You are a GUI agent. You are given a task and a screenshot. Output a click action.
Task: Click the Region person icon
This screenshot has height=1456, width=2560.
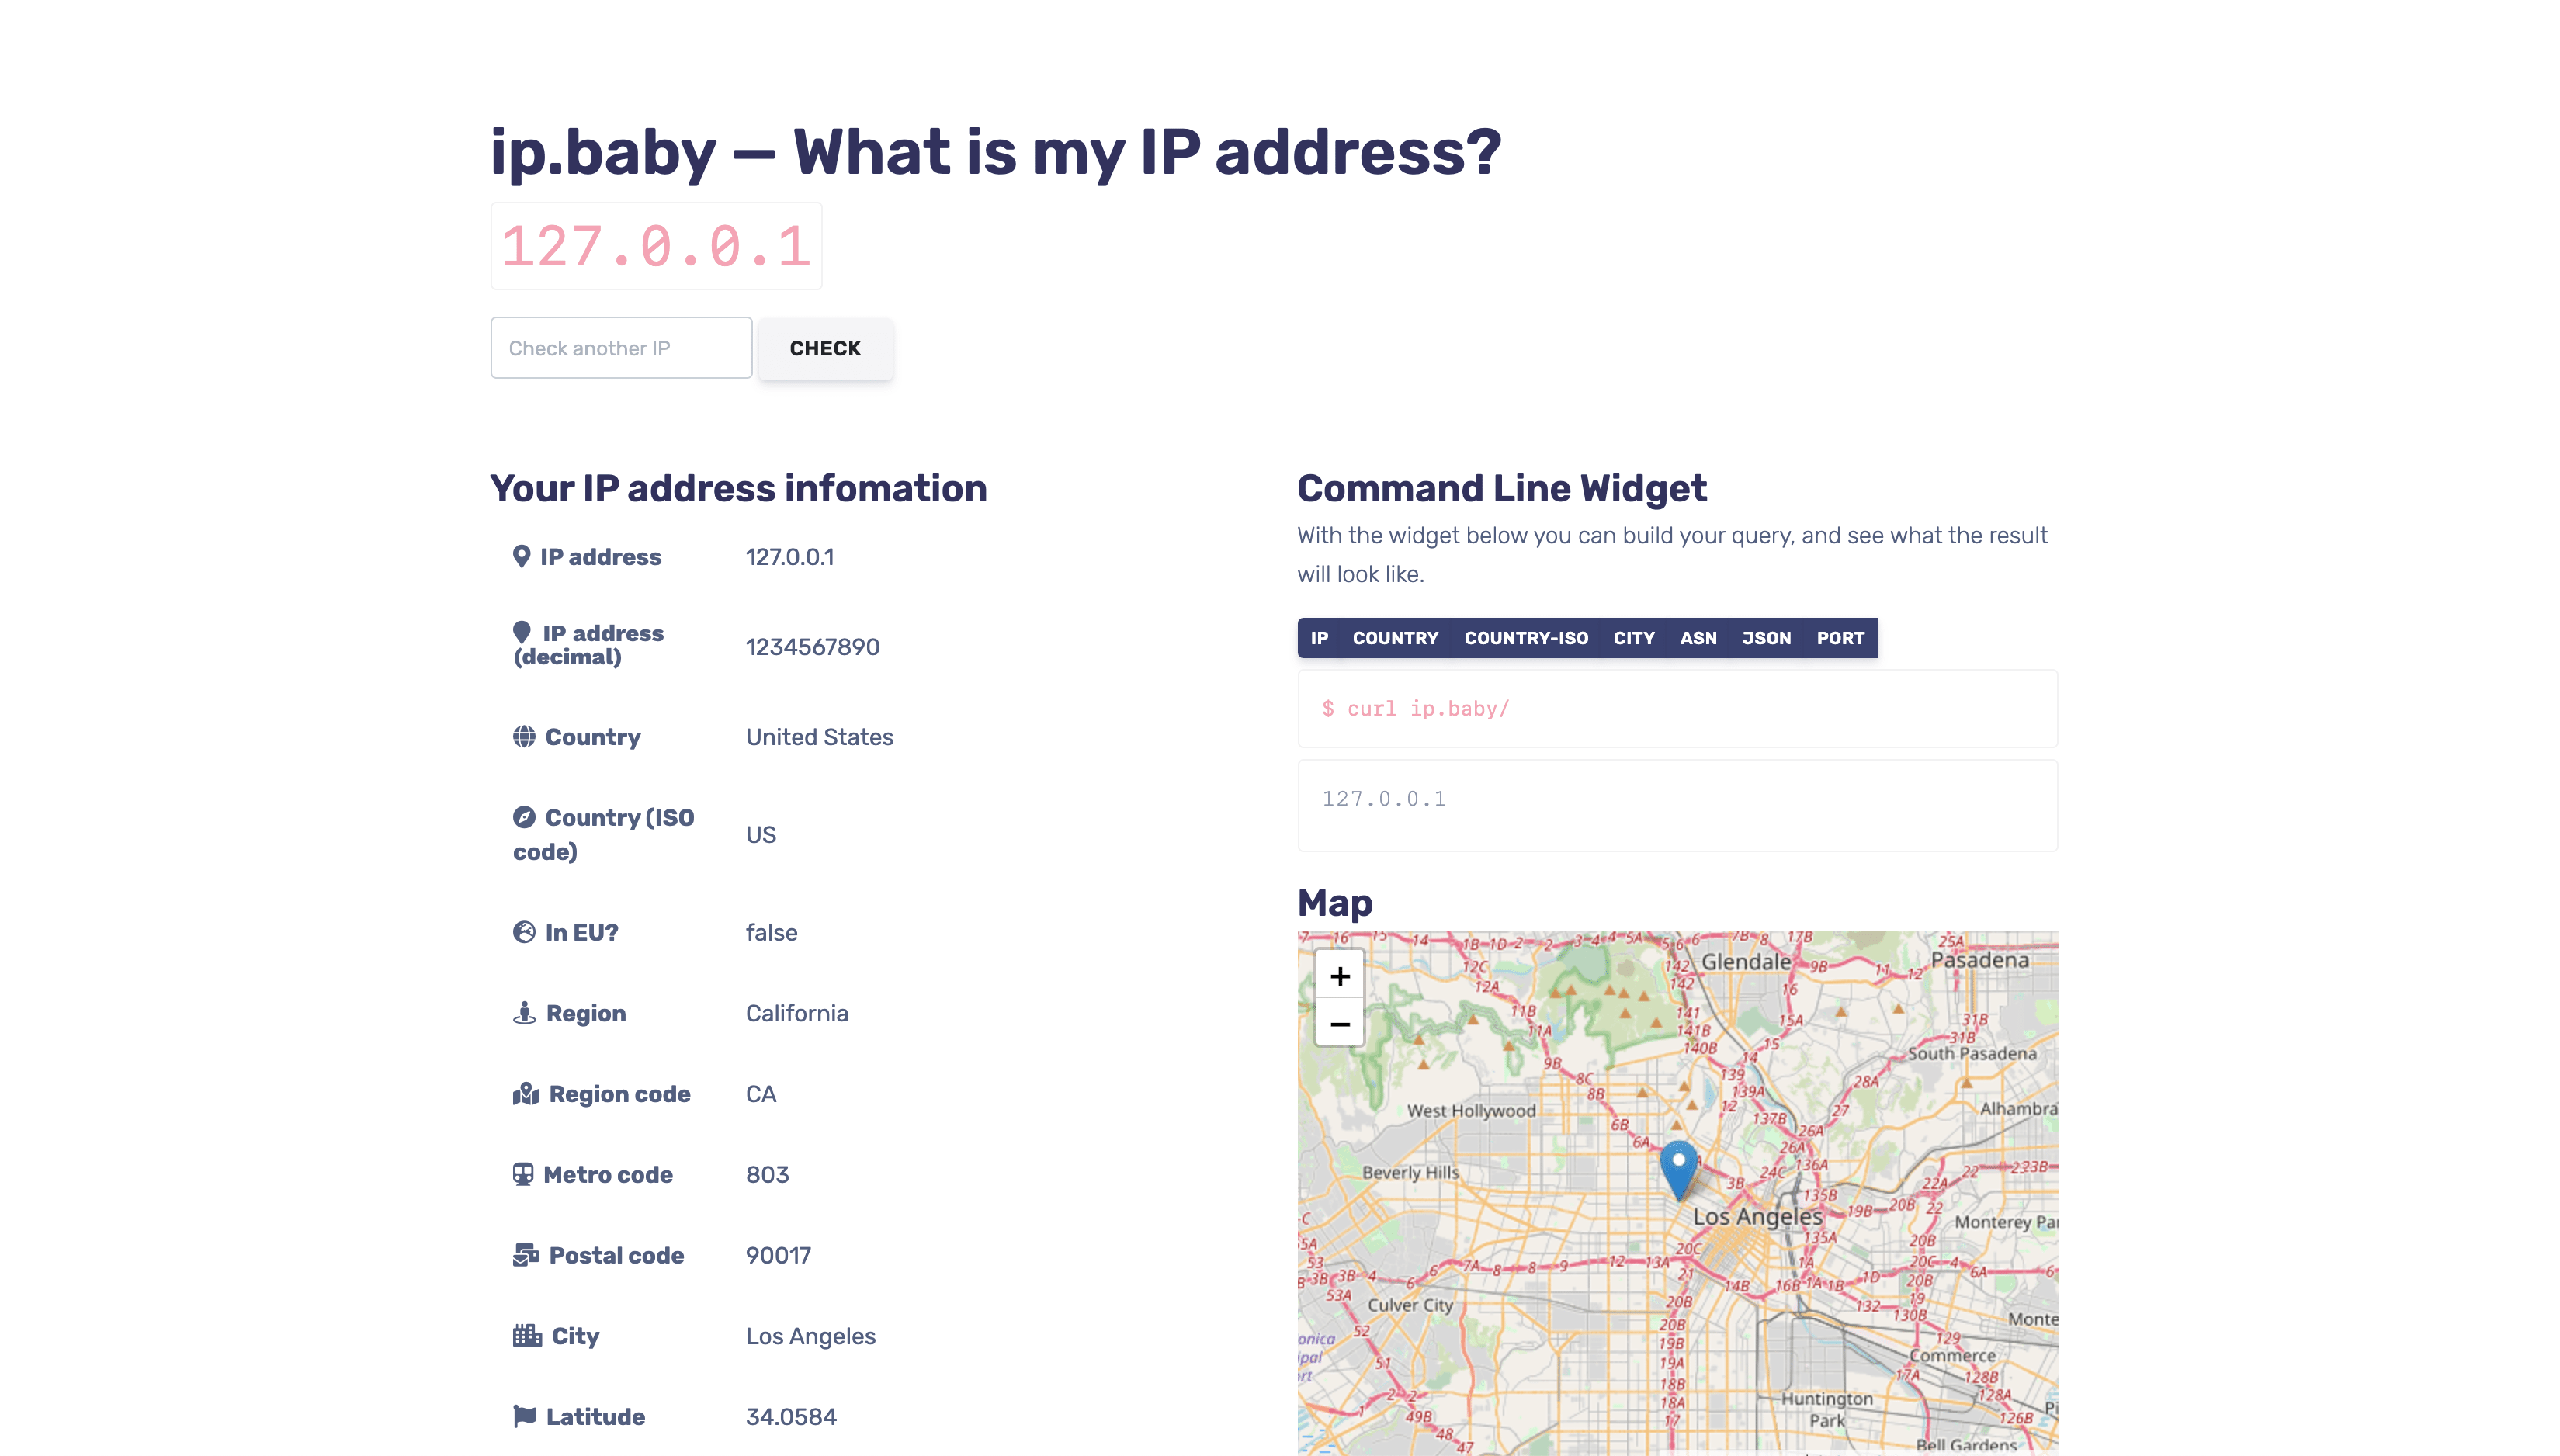tap(524, 1012)
